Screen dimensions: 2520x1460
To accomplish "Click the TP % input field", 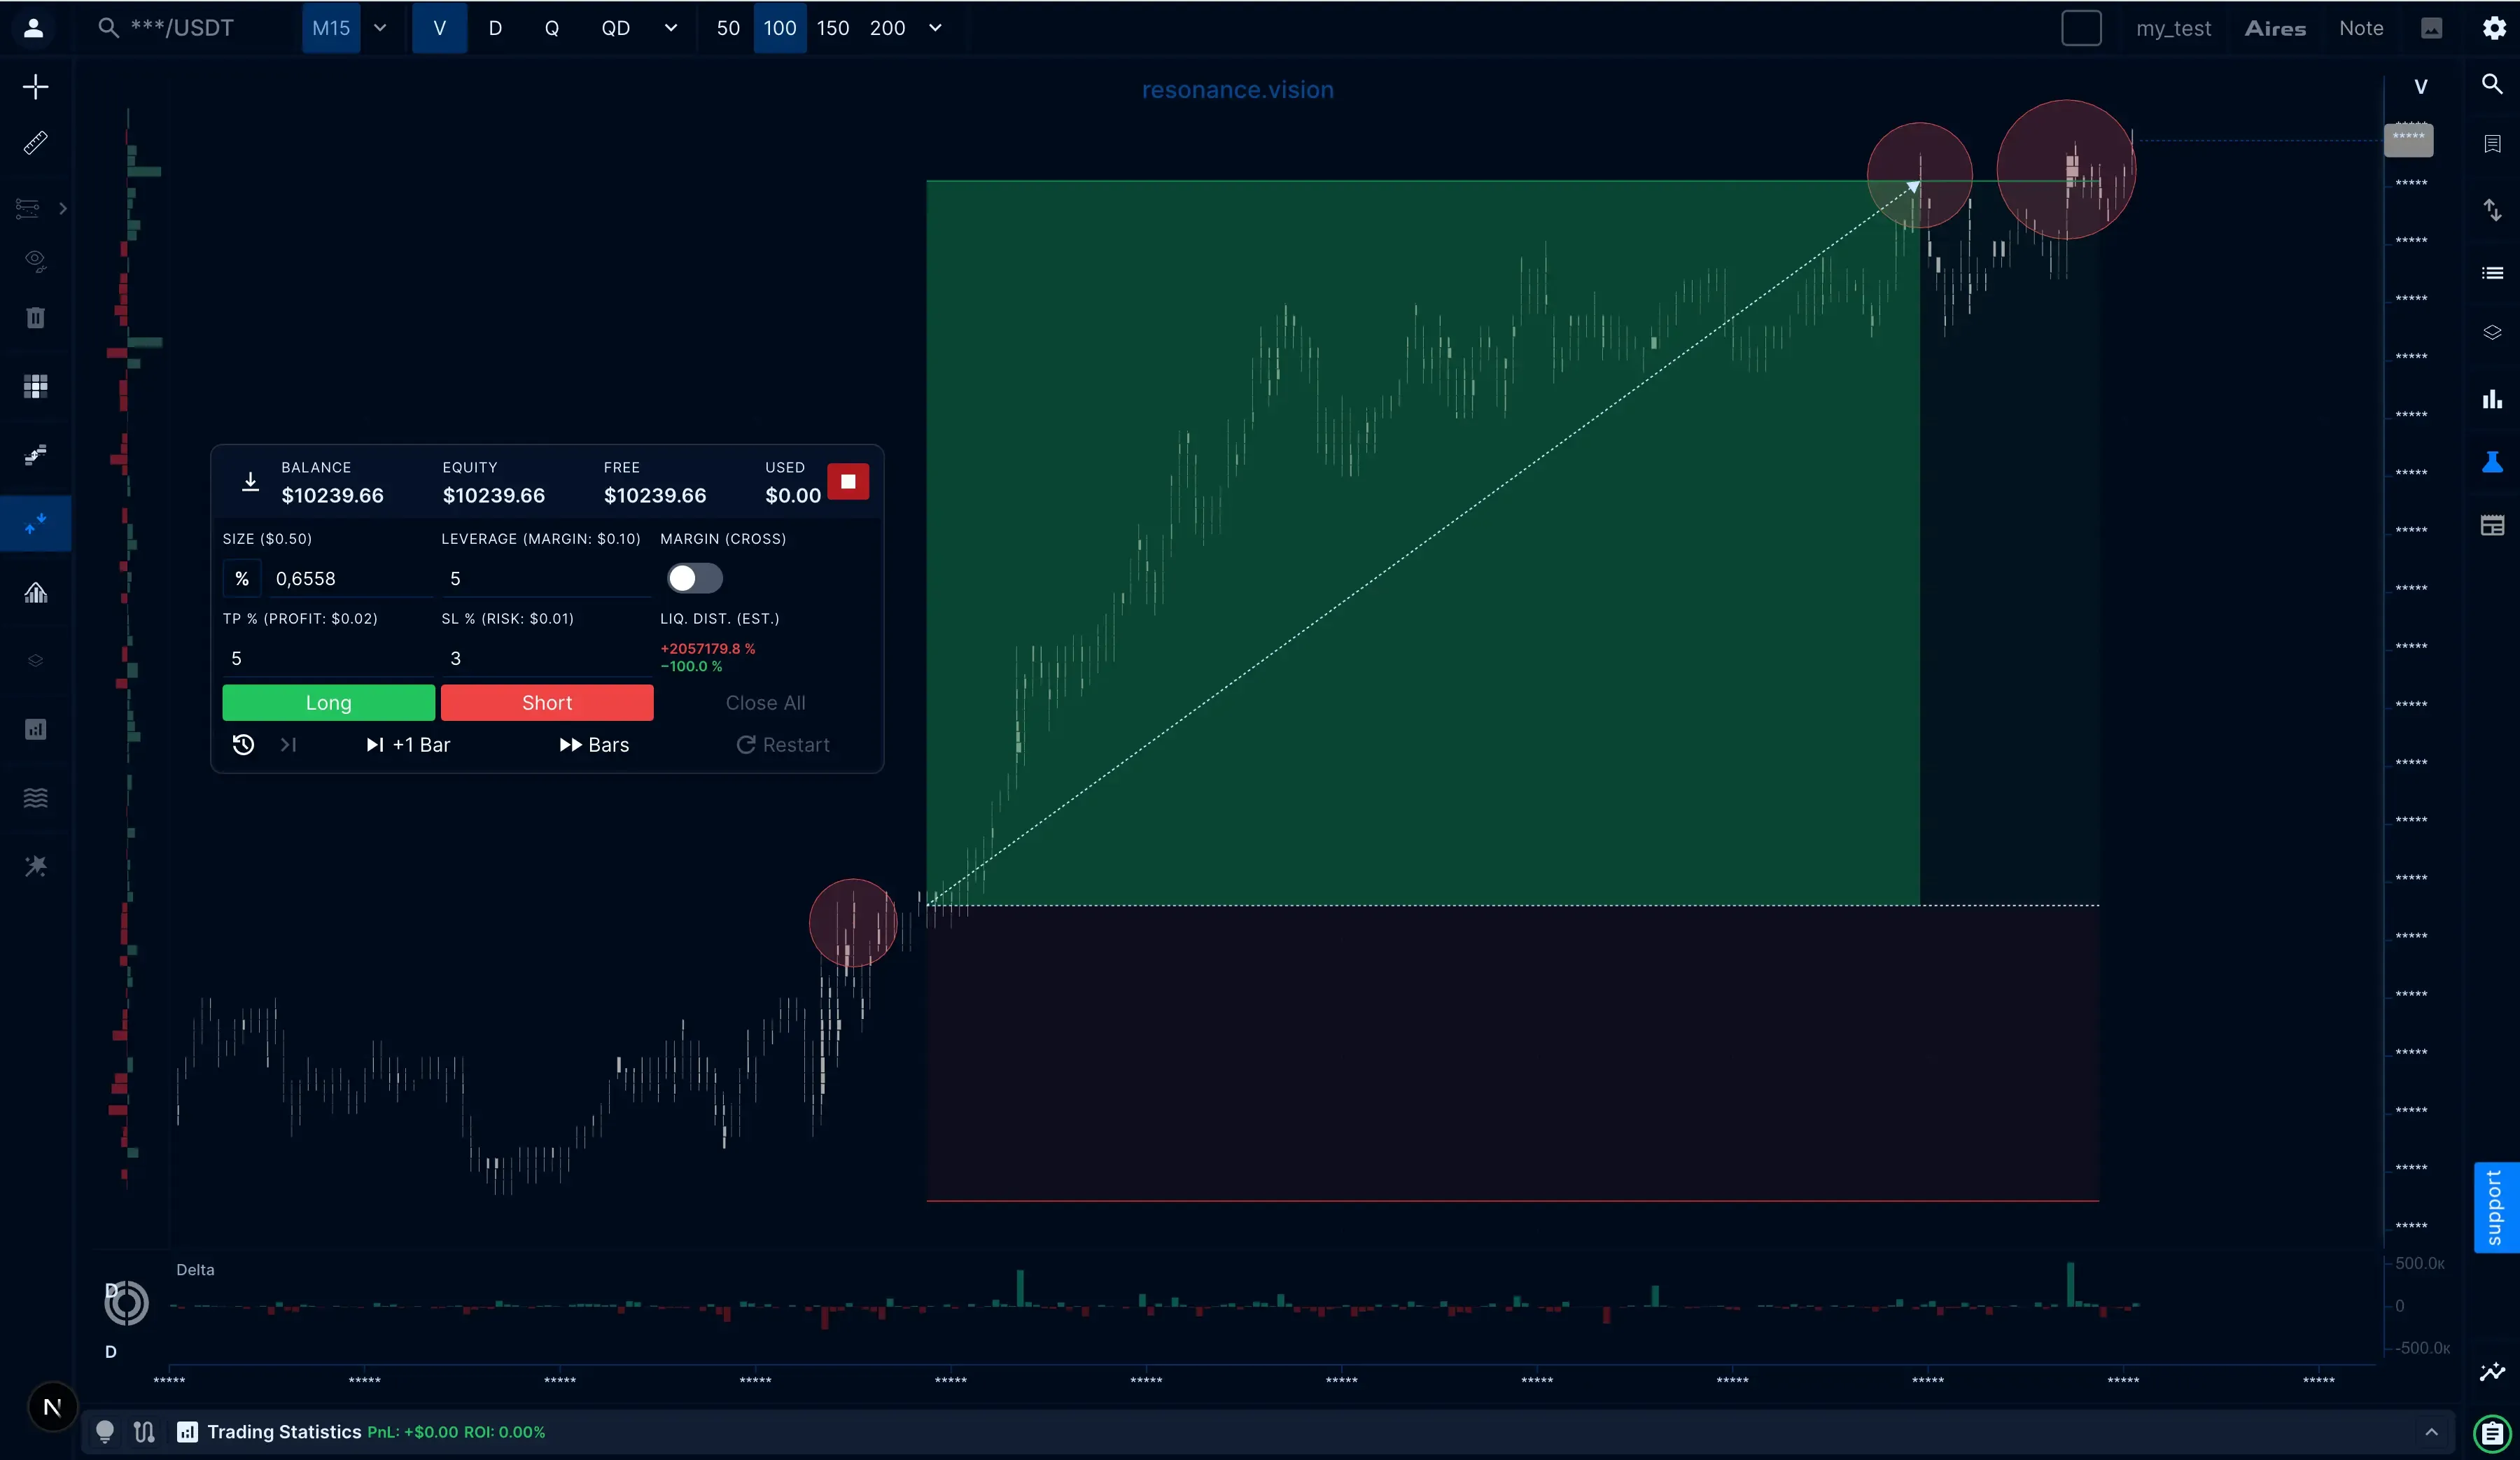I will click(327, 658).
